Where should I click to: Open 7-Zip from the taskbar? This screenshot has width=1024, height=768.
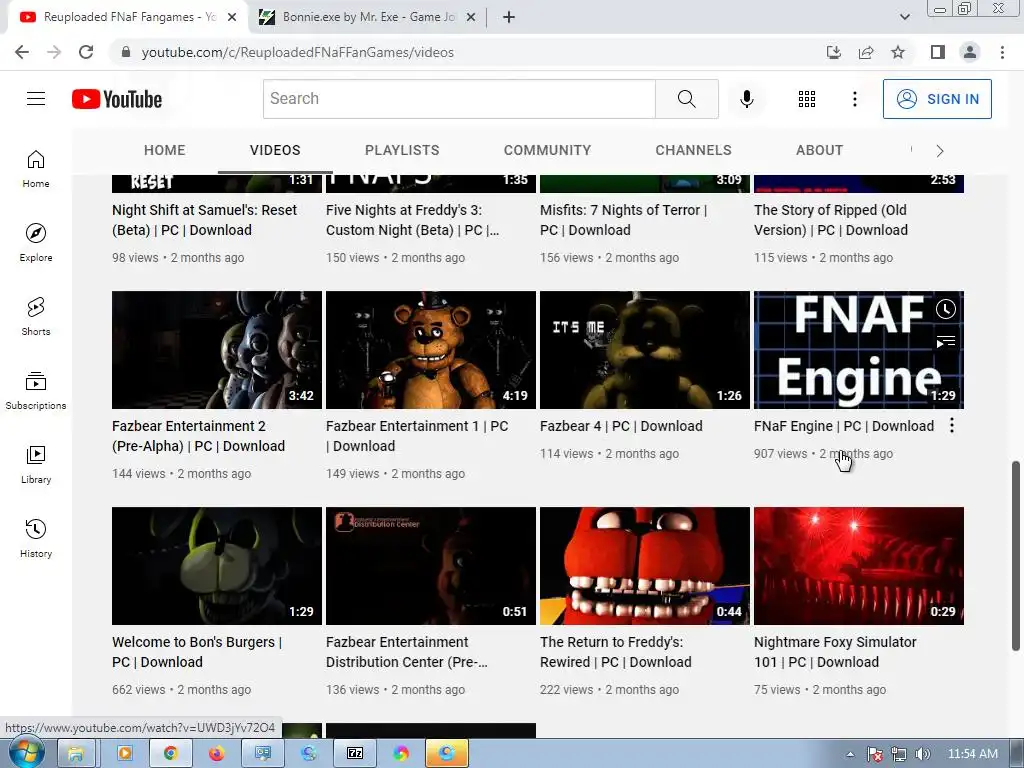click(x=355, y=754)
